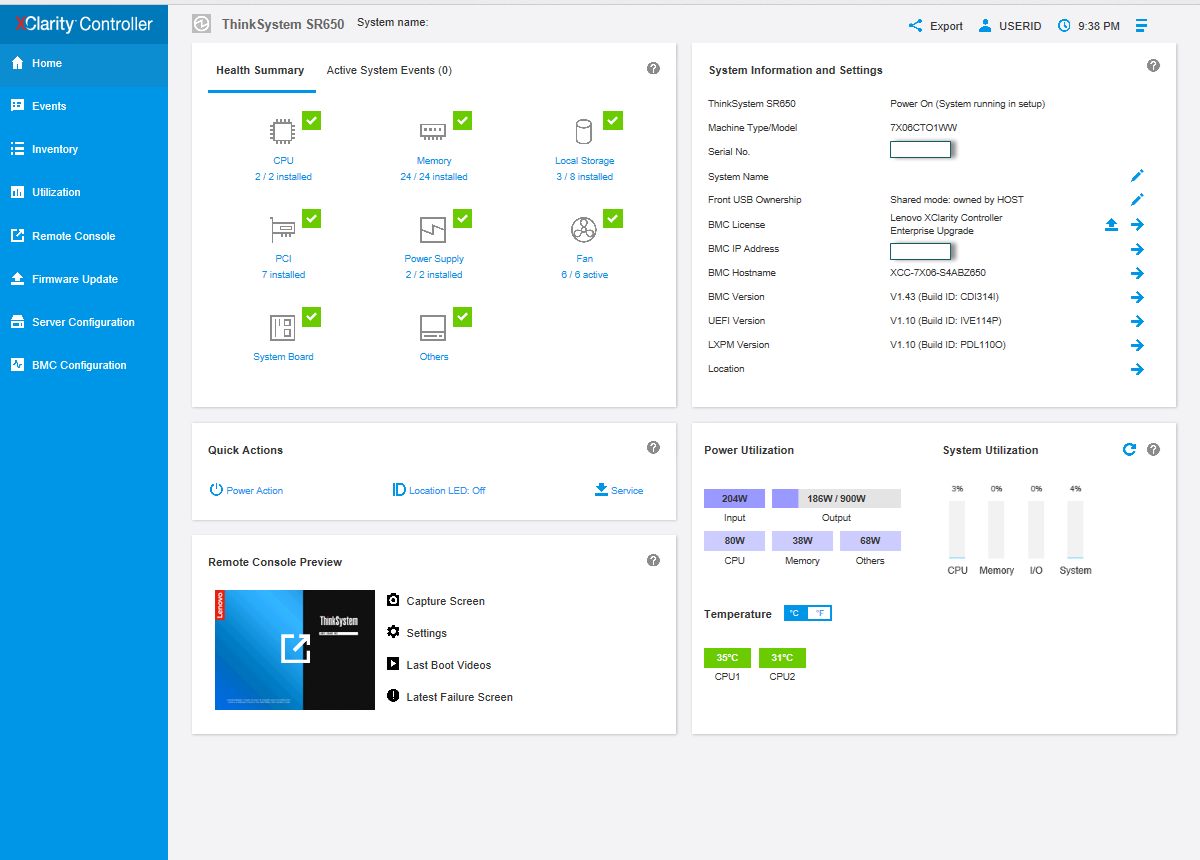Click the CPU system utilization bar
The height and width of the screenshot is (860, 1200).
957,530
